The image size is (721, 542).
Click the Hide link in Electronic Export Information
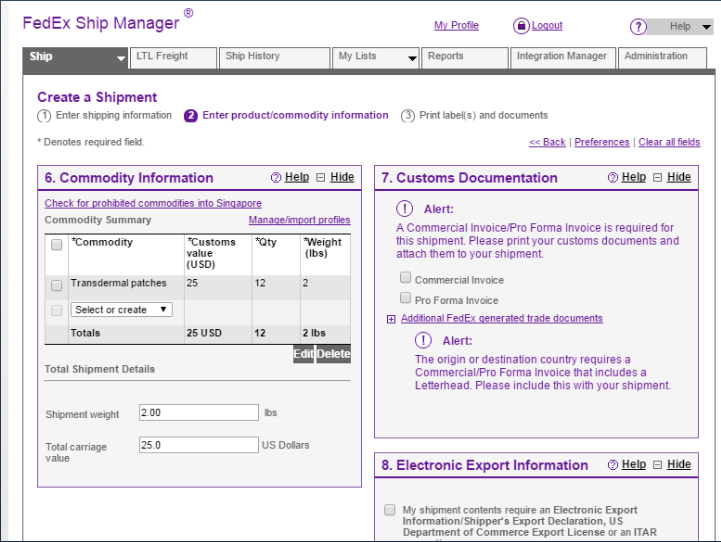pyautogui.click(x=679, y=464)
